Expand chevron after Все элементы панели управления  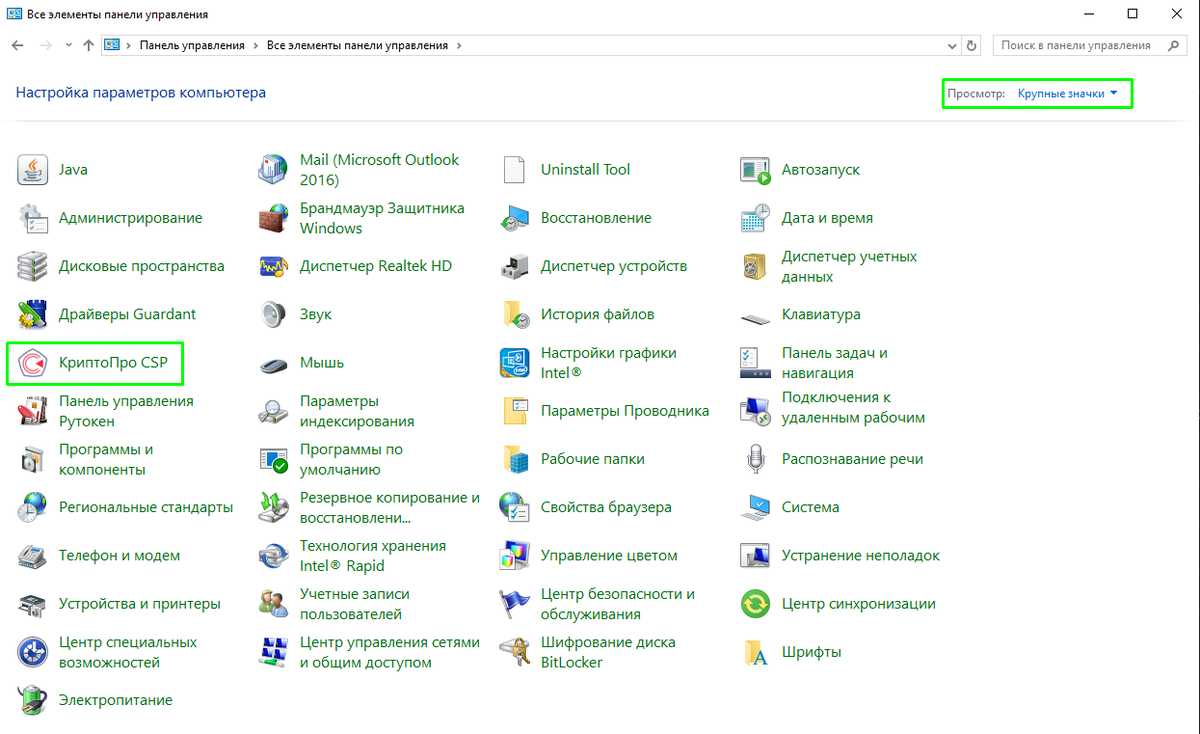tap(459, 45)
